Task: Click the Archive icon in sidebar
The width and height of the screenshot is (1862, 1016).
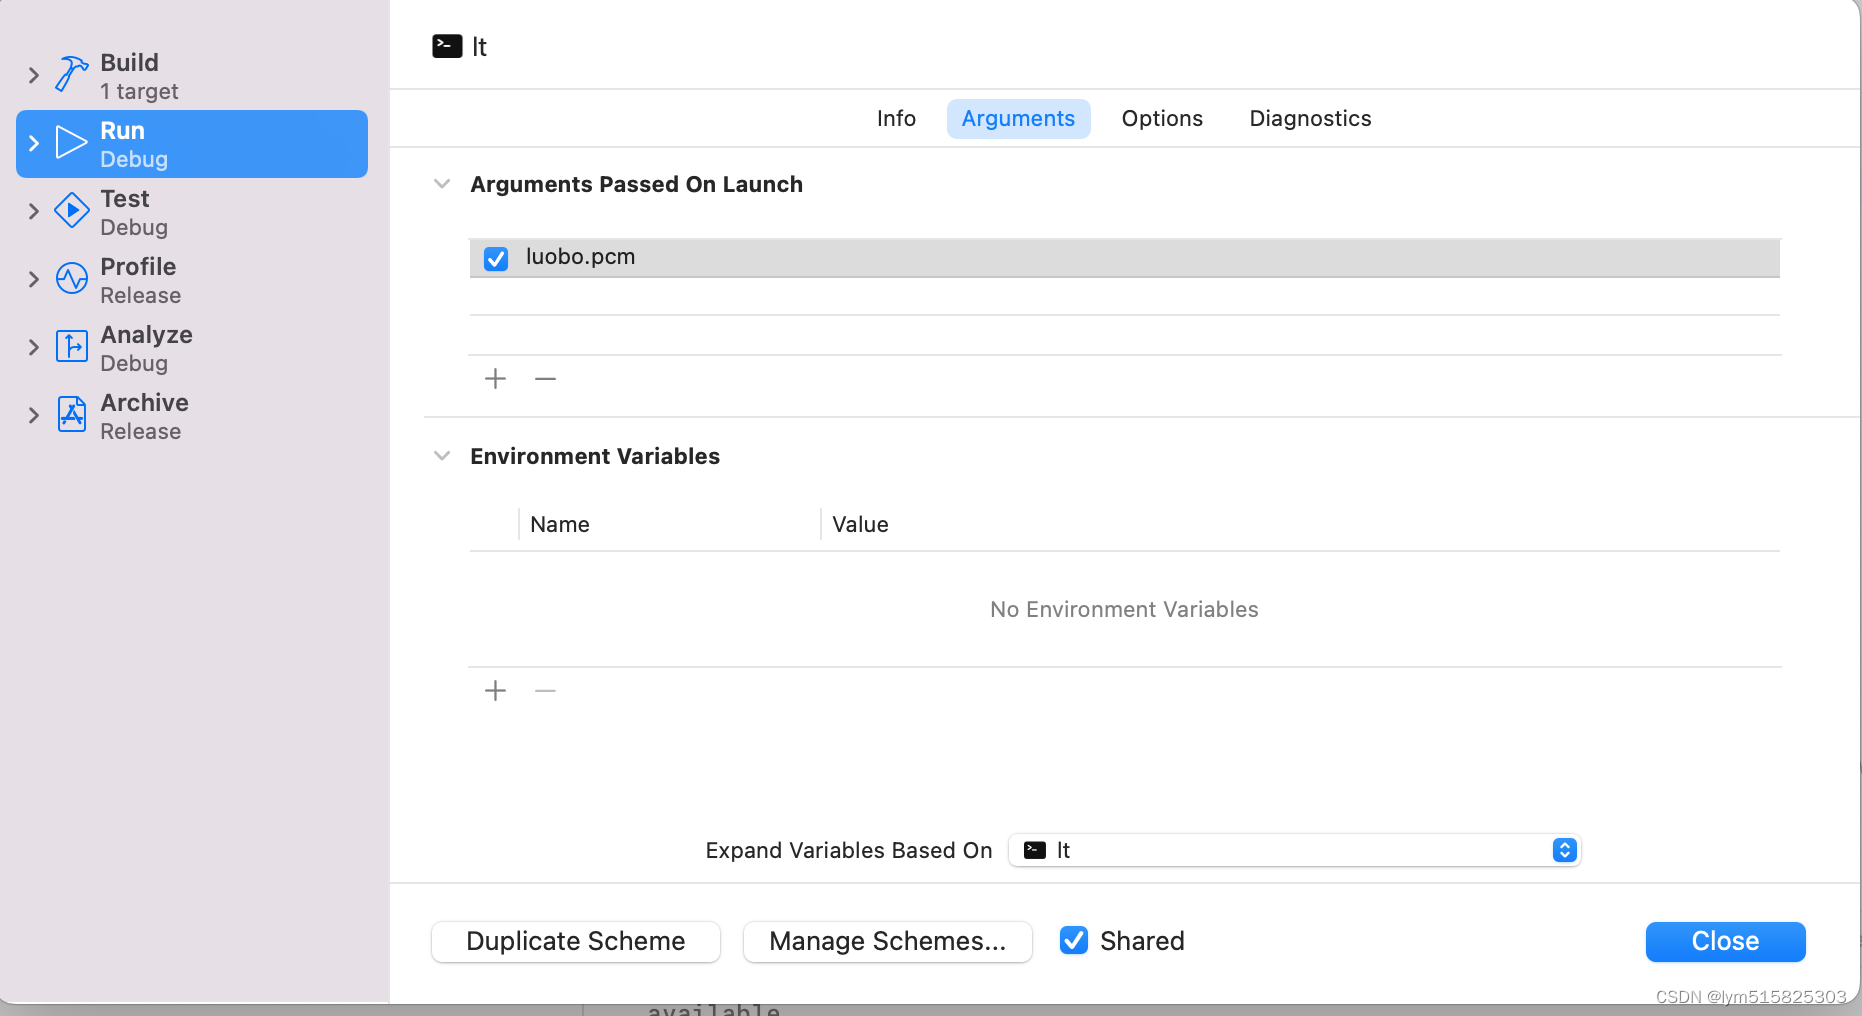Action: pyautogui.click(x=71, y=415)
